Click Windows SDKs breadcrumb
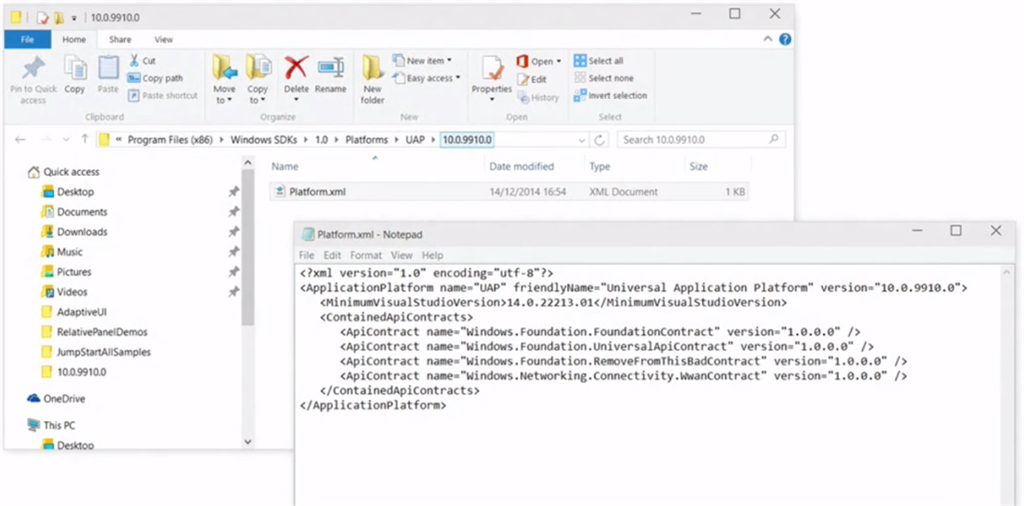1024x506 pixels. [x=264, y=140]
